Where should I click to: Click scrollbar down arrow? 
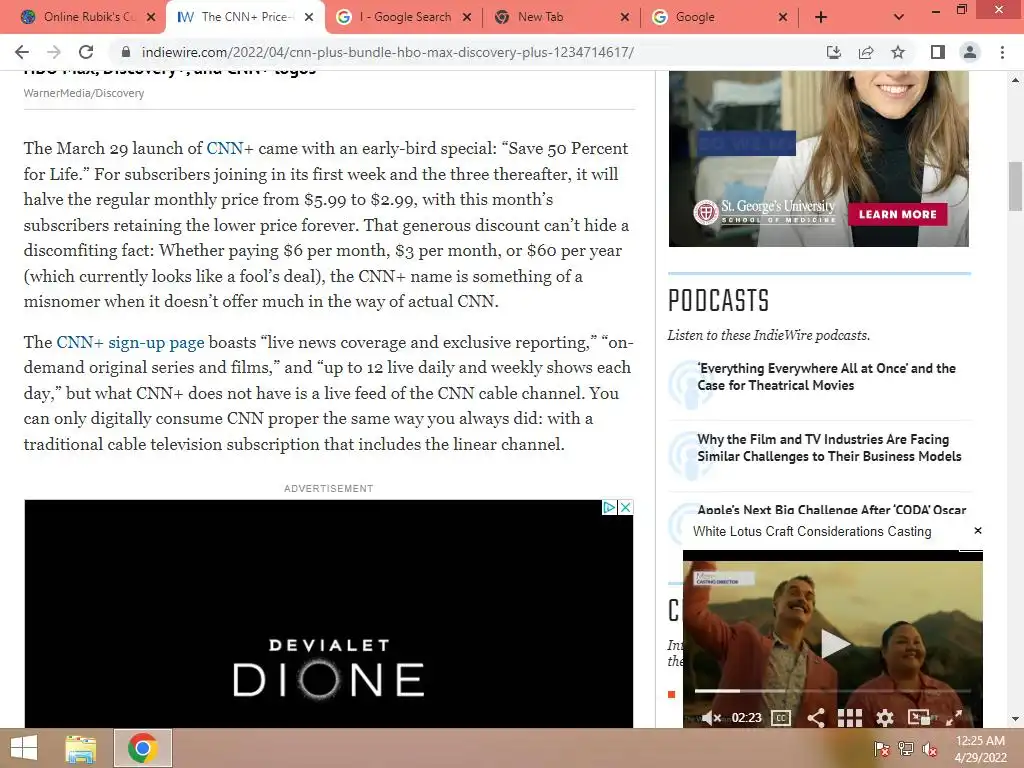(1015, 719)
